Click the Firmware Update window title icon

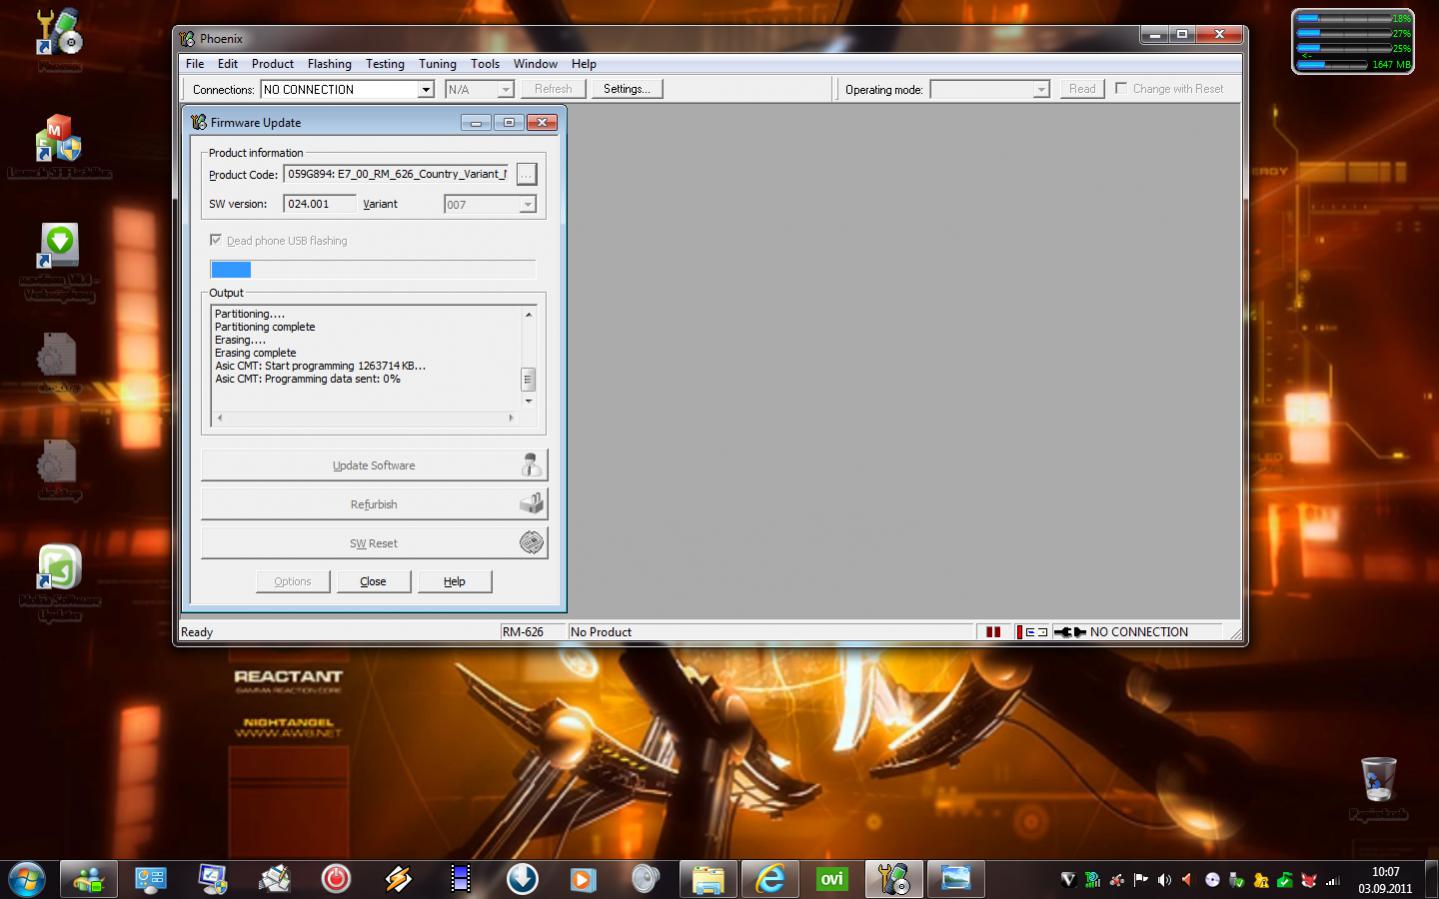pos(198,122)
